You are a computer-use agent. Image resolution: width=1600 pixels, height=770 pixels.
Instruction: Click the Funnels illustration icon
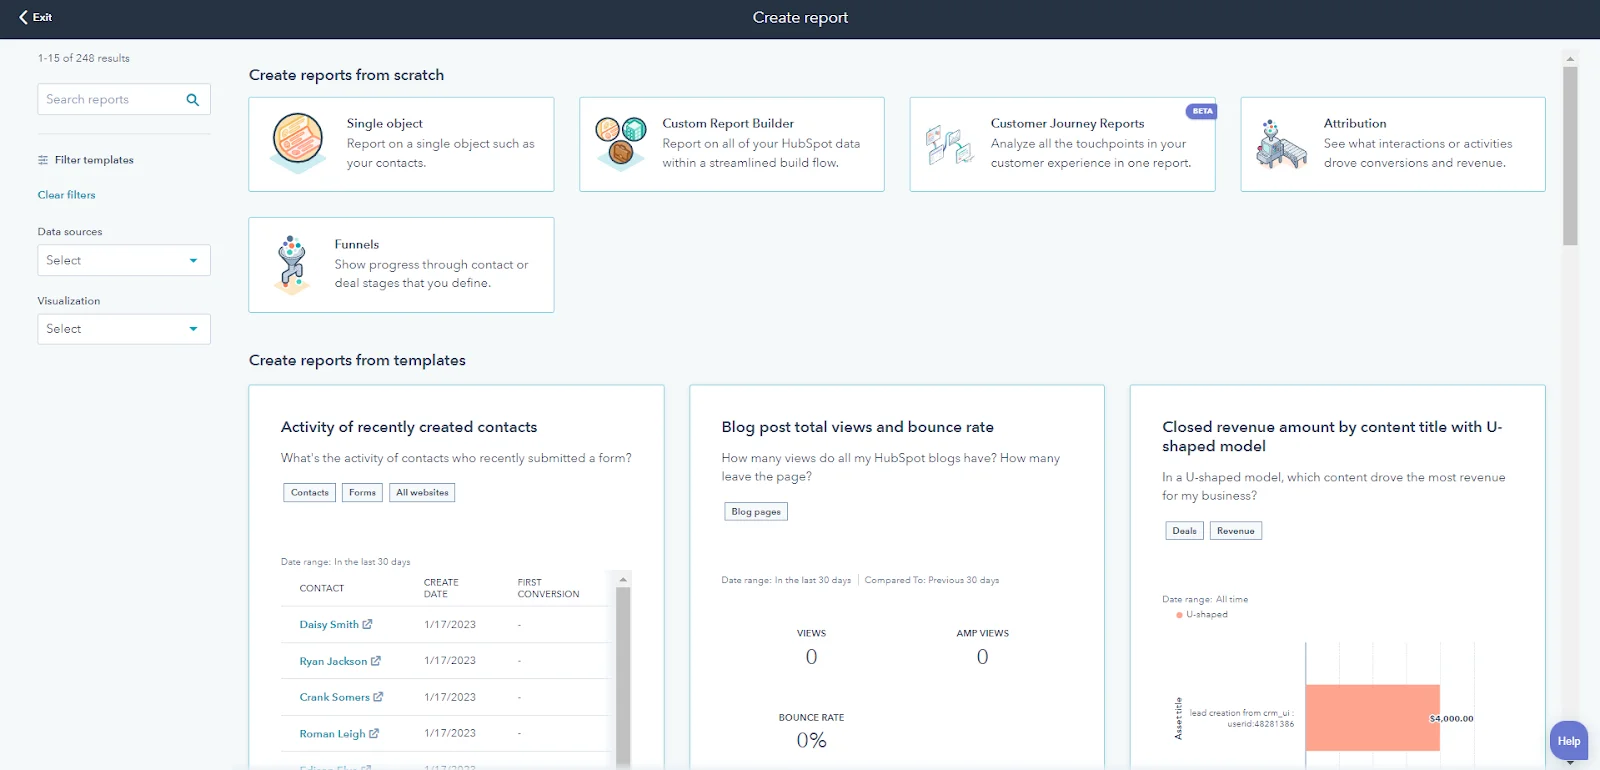pos(292,265)
